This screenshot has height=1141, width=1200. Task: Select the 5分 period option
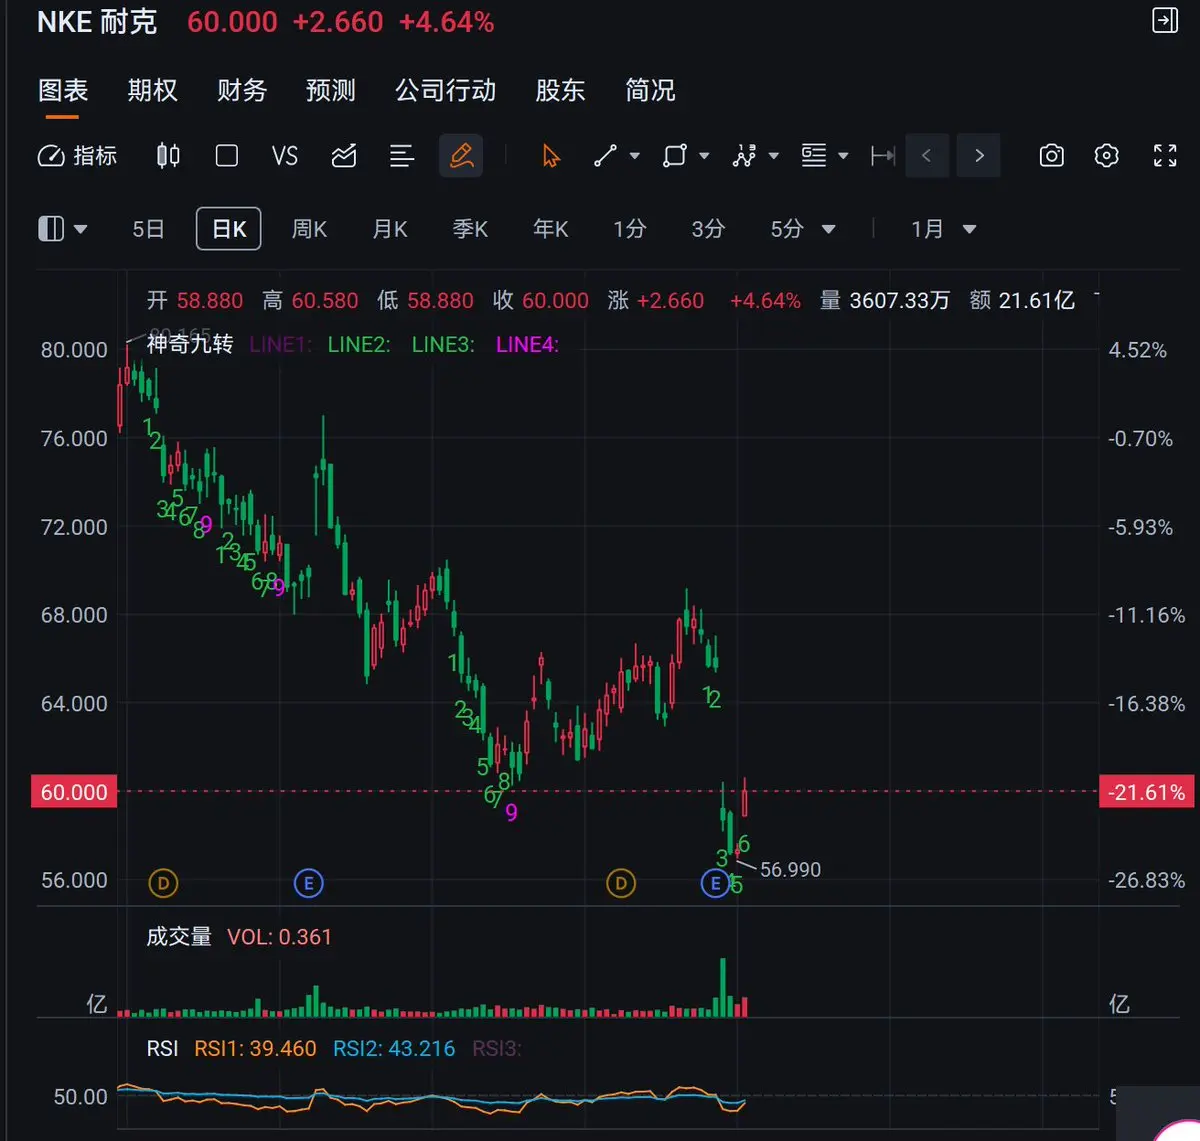coord(787,229)
